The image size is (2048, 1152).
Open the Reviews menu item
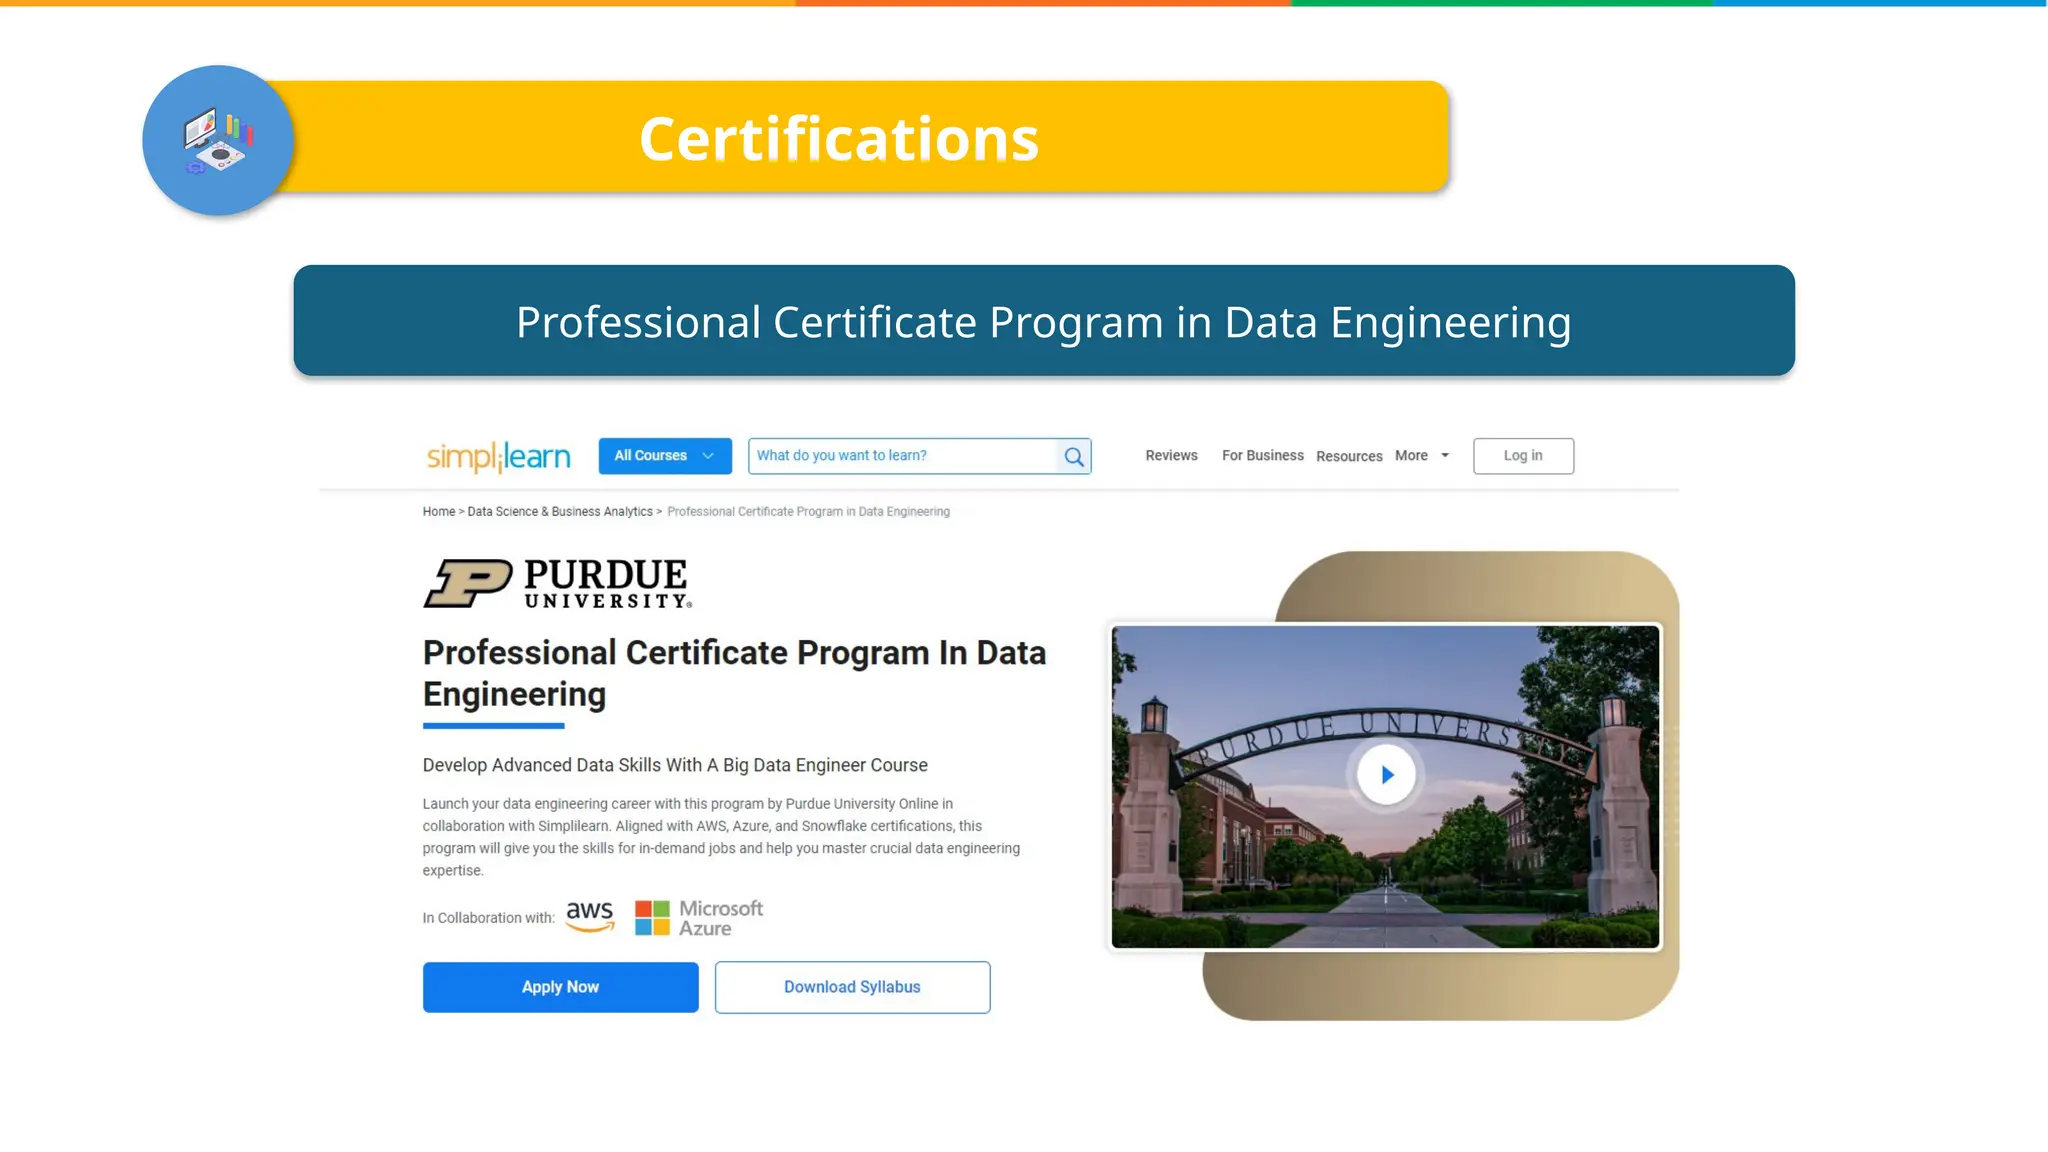[x=1171, y=456]
